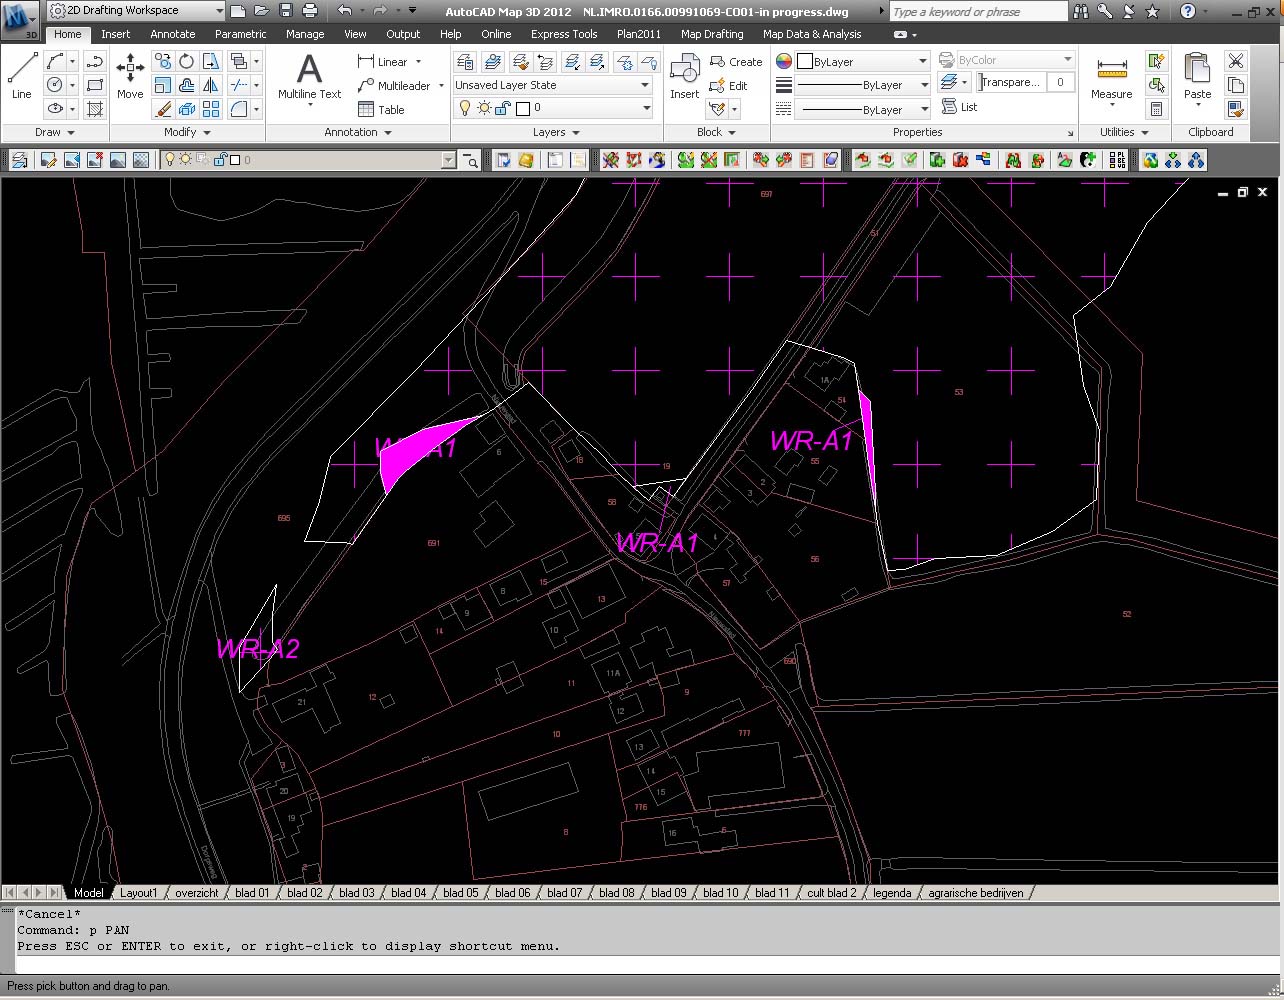Screen dimensions: 1284x1000
Task: Toggle layer freeze sun icon in ribbon Layers panel
Action: coord(484,108)
